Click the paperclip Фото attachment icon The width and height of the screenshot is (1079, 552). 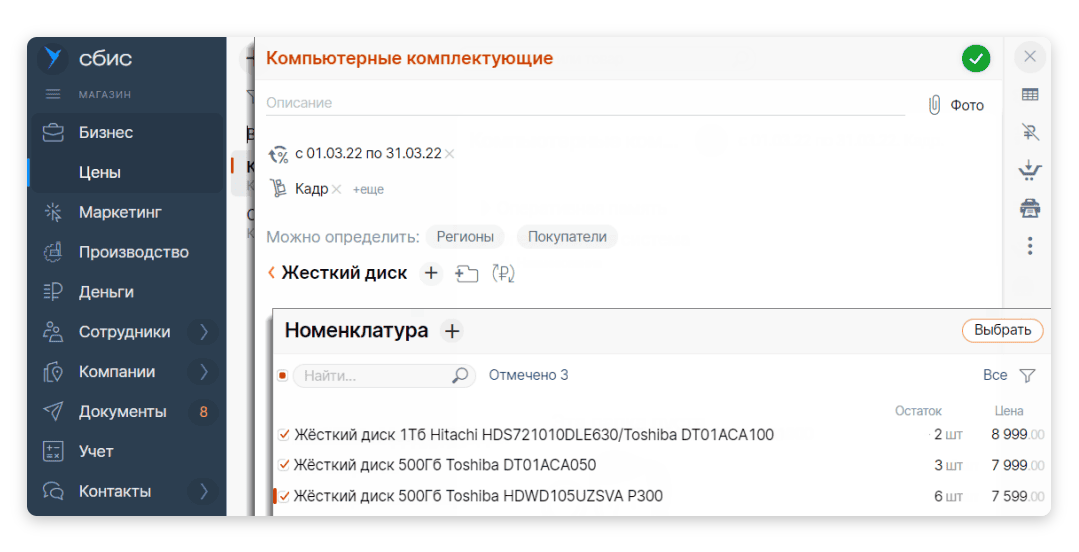point(935,105)
